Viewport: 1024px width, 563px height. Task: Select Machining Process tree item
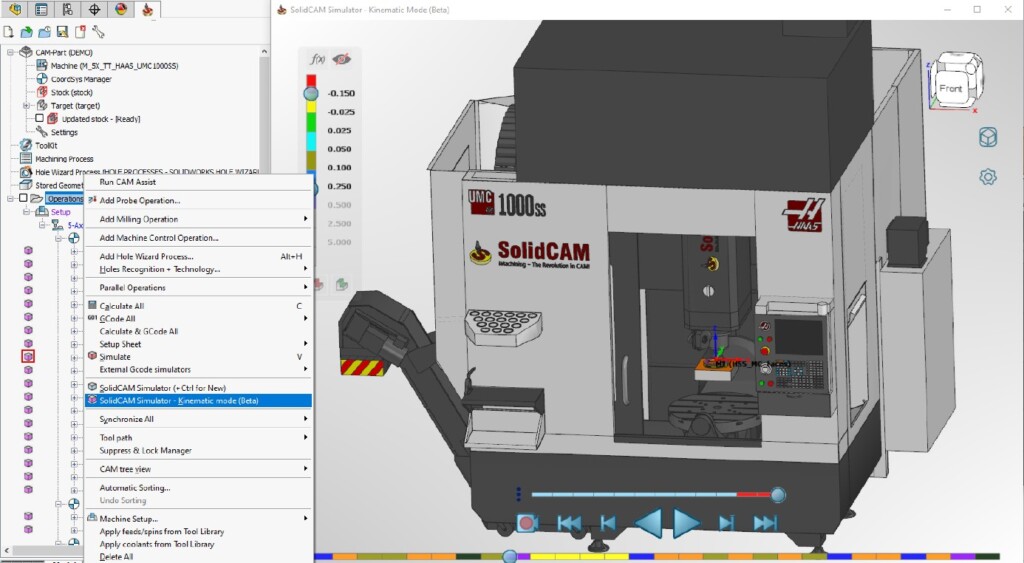pyautogui.click(x=64, y=159)
